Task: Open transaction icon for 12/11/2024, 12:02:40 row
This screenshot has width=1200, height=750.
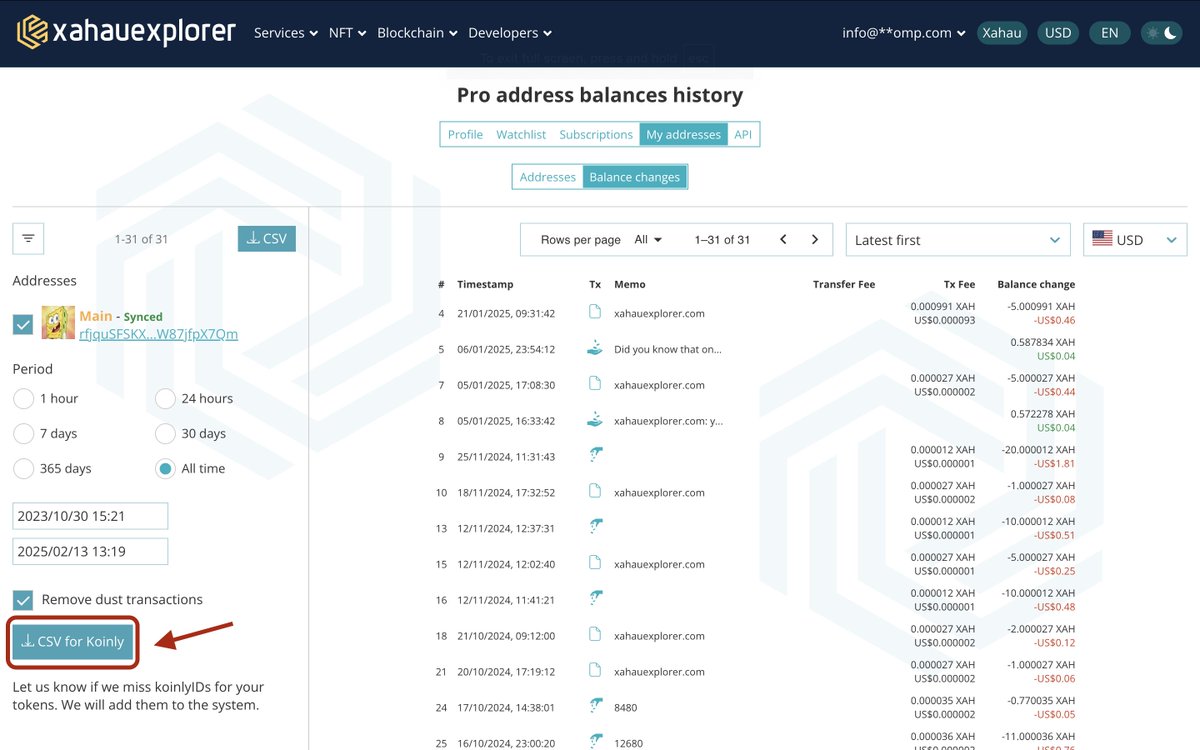Action: (595, 563)
